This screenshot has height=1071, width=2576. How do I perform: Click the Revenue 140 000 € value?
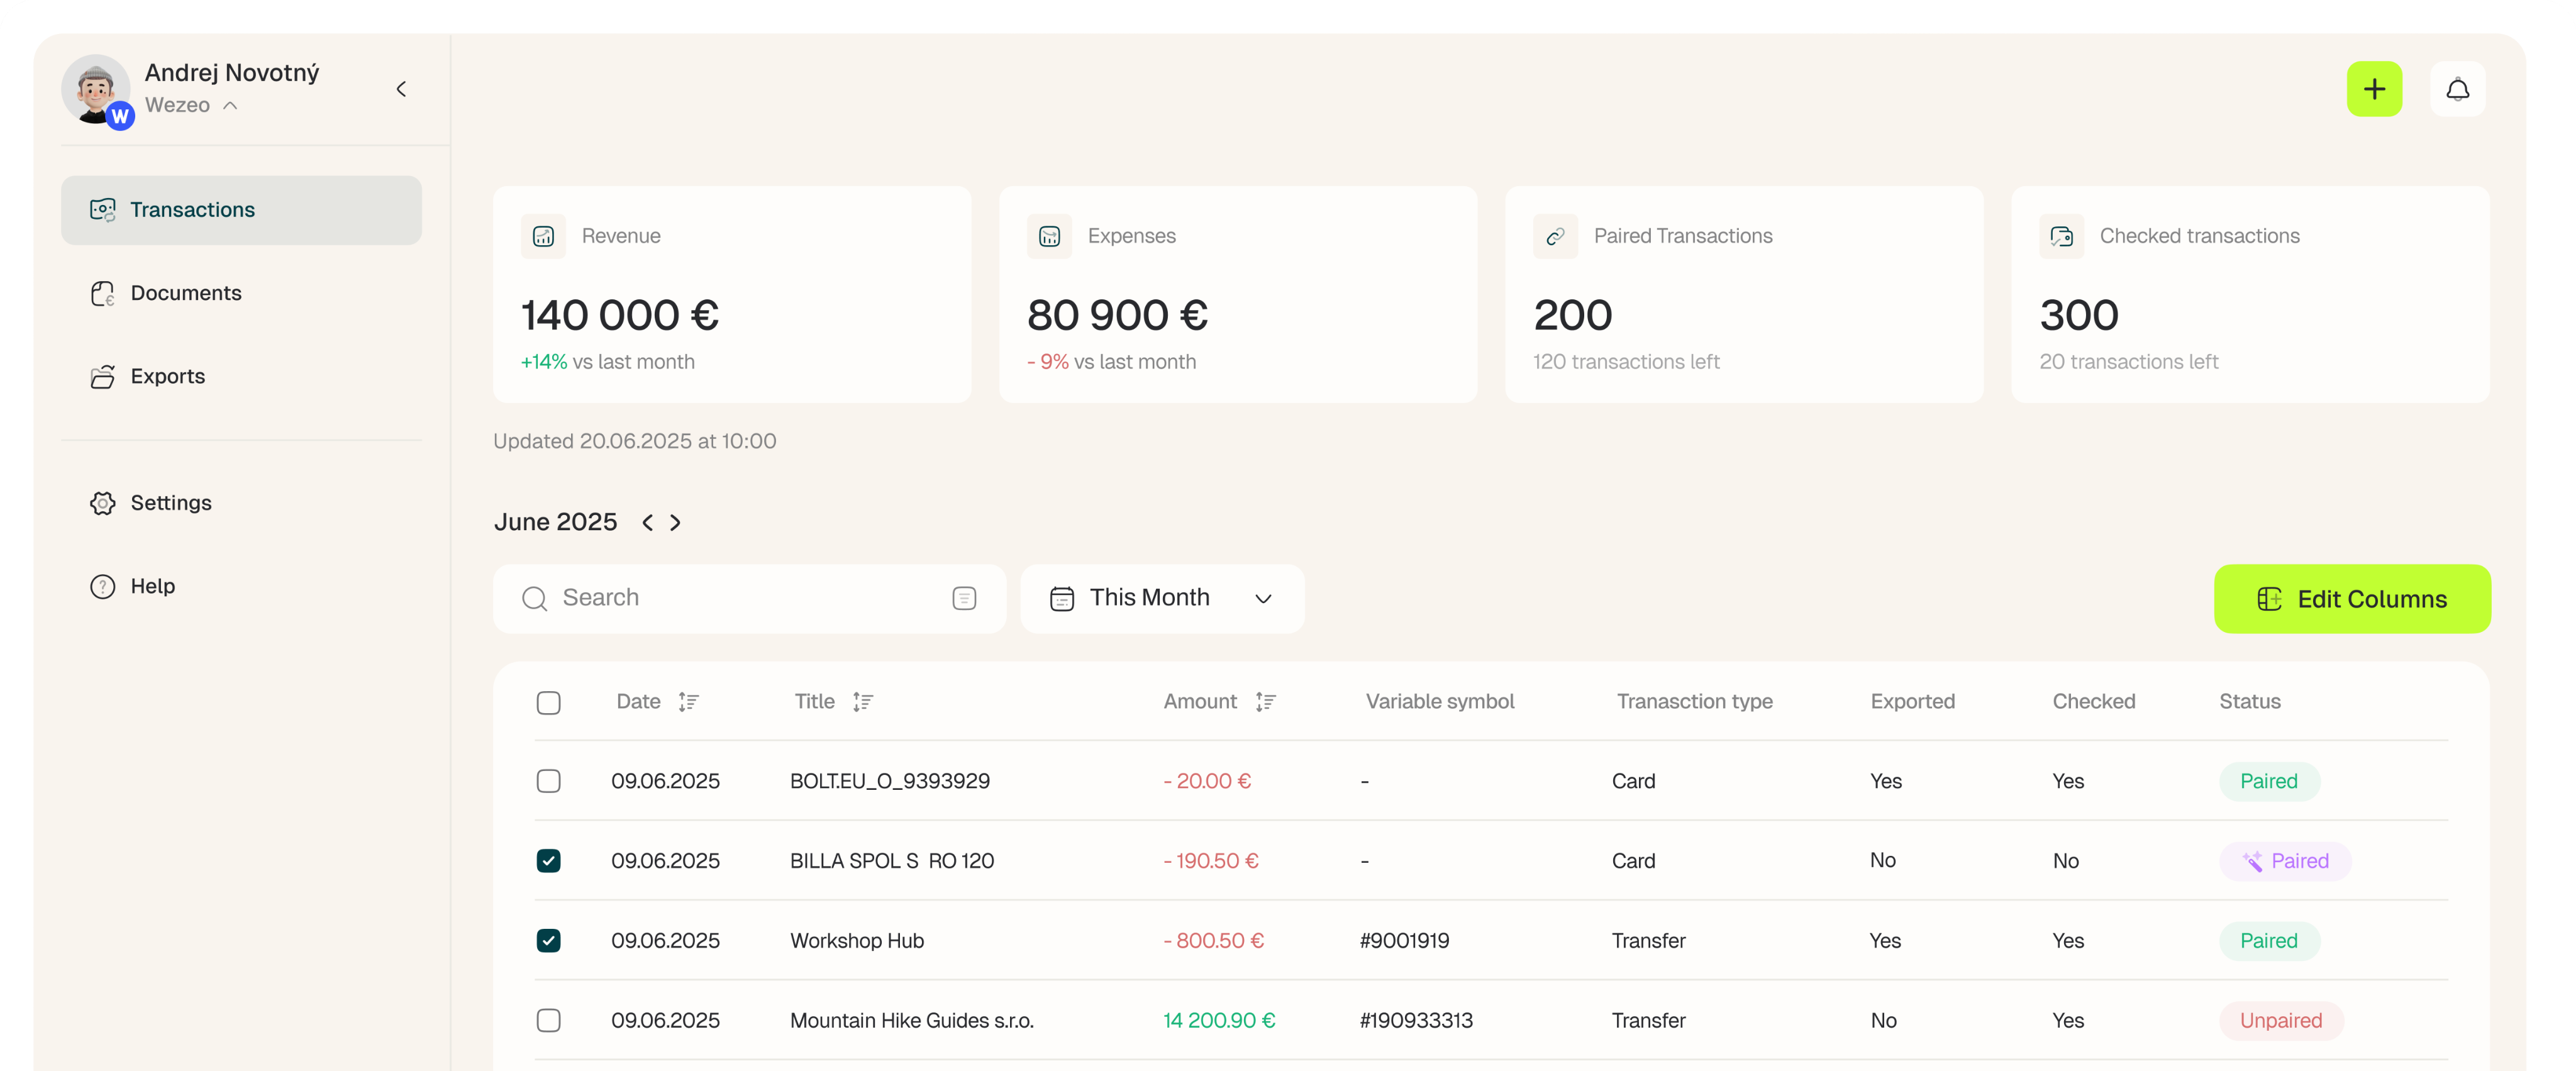click(x=619, y=315)
